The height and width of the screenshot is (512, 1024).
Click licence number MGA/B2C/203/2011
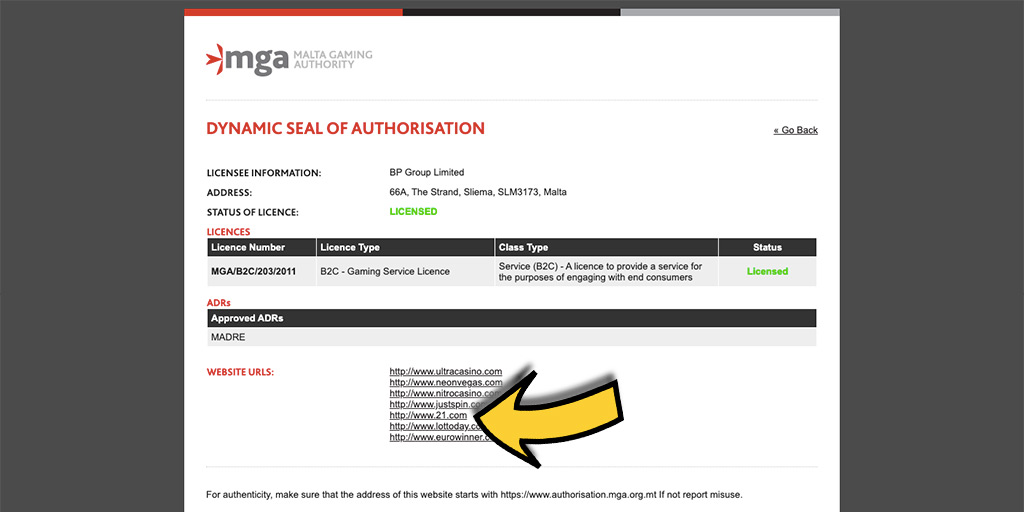pyautogui.click(x=253, y=271)
